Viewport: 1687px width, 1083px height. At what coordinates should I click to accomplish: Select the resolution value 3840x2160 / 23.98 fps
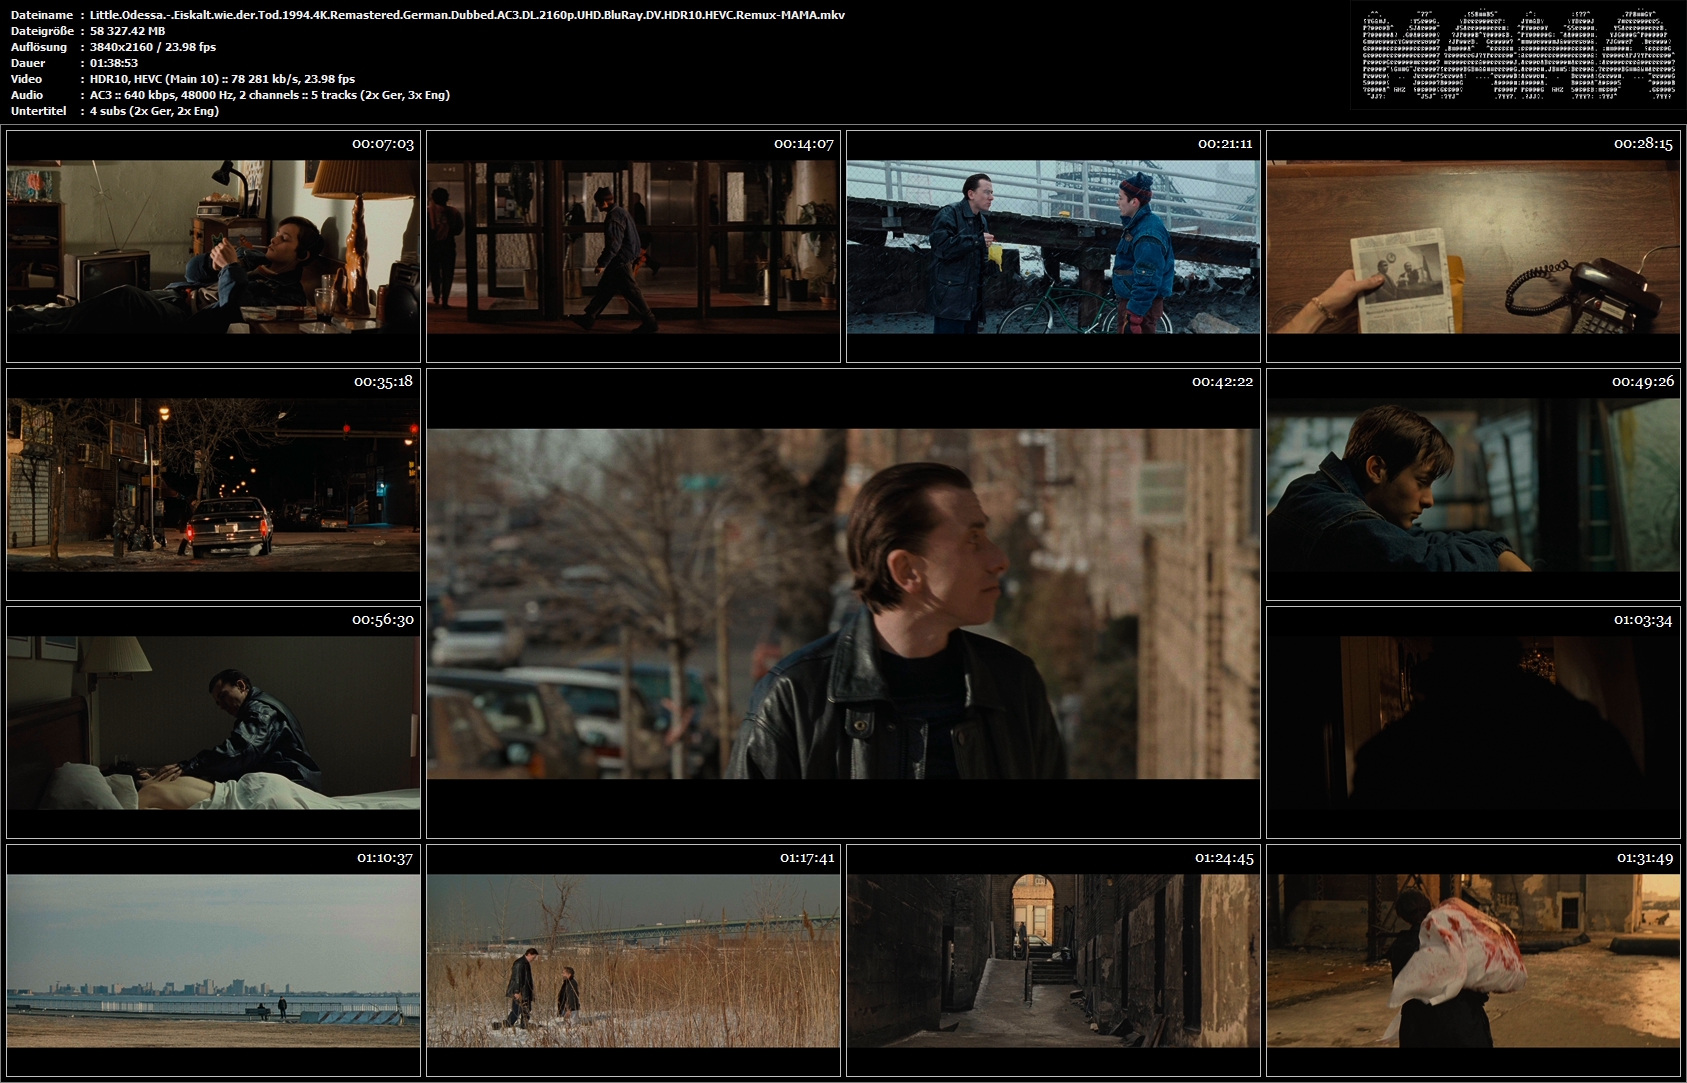(x=153, y=47)
